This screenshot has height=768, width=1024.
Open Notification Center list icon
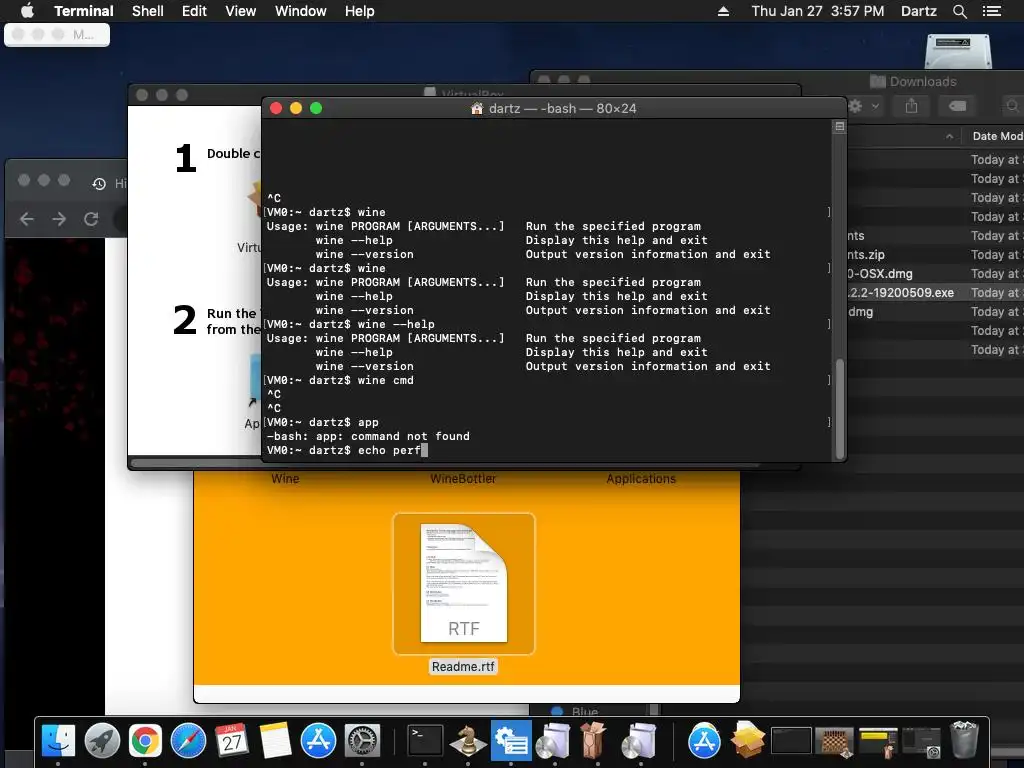992,11
